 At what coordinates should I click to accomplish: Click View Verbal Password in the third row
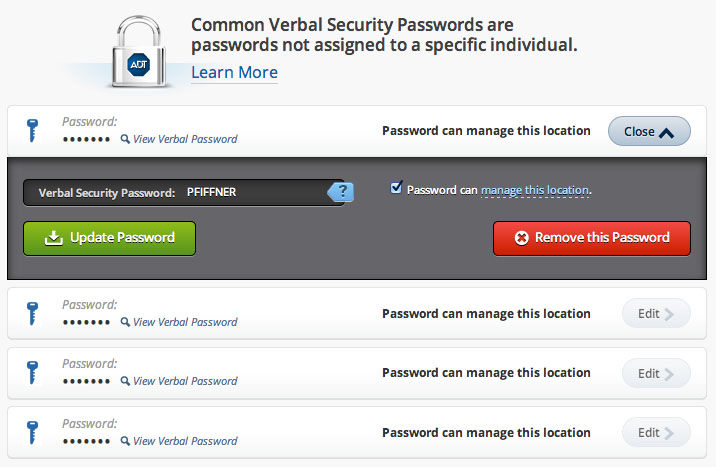point(185,381)
